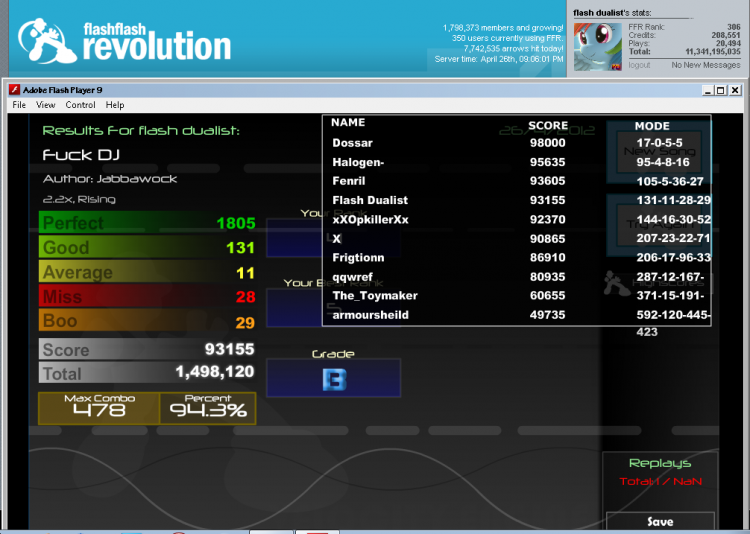Click the Percent 94.3% box

point(208,408)
